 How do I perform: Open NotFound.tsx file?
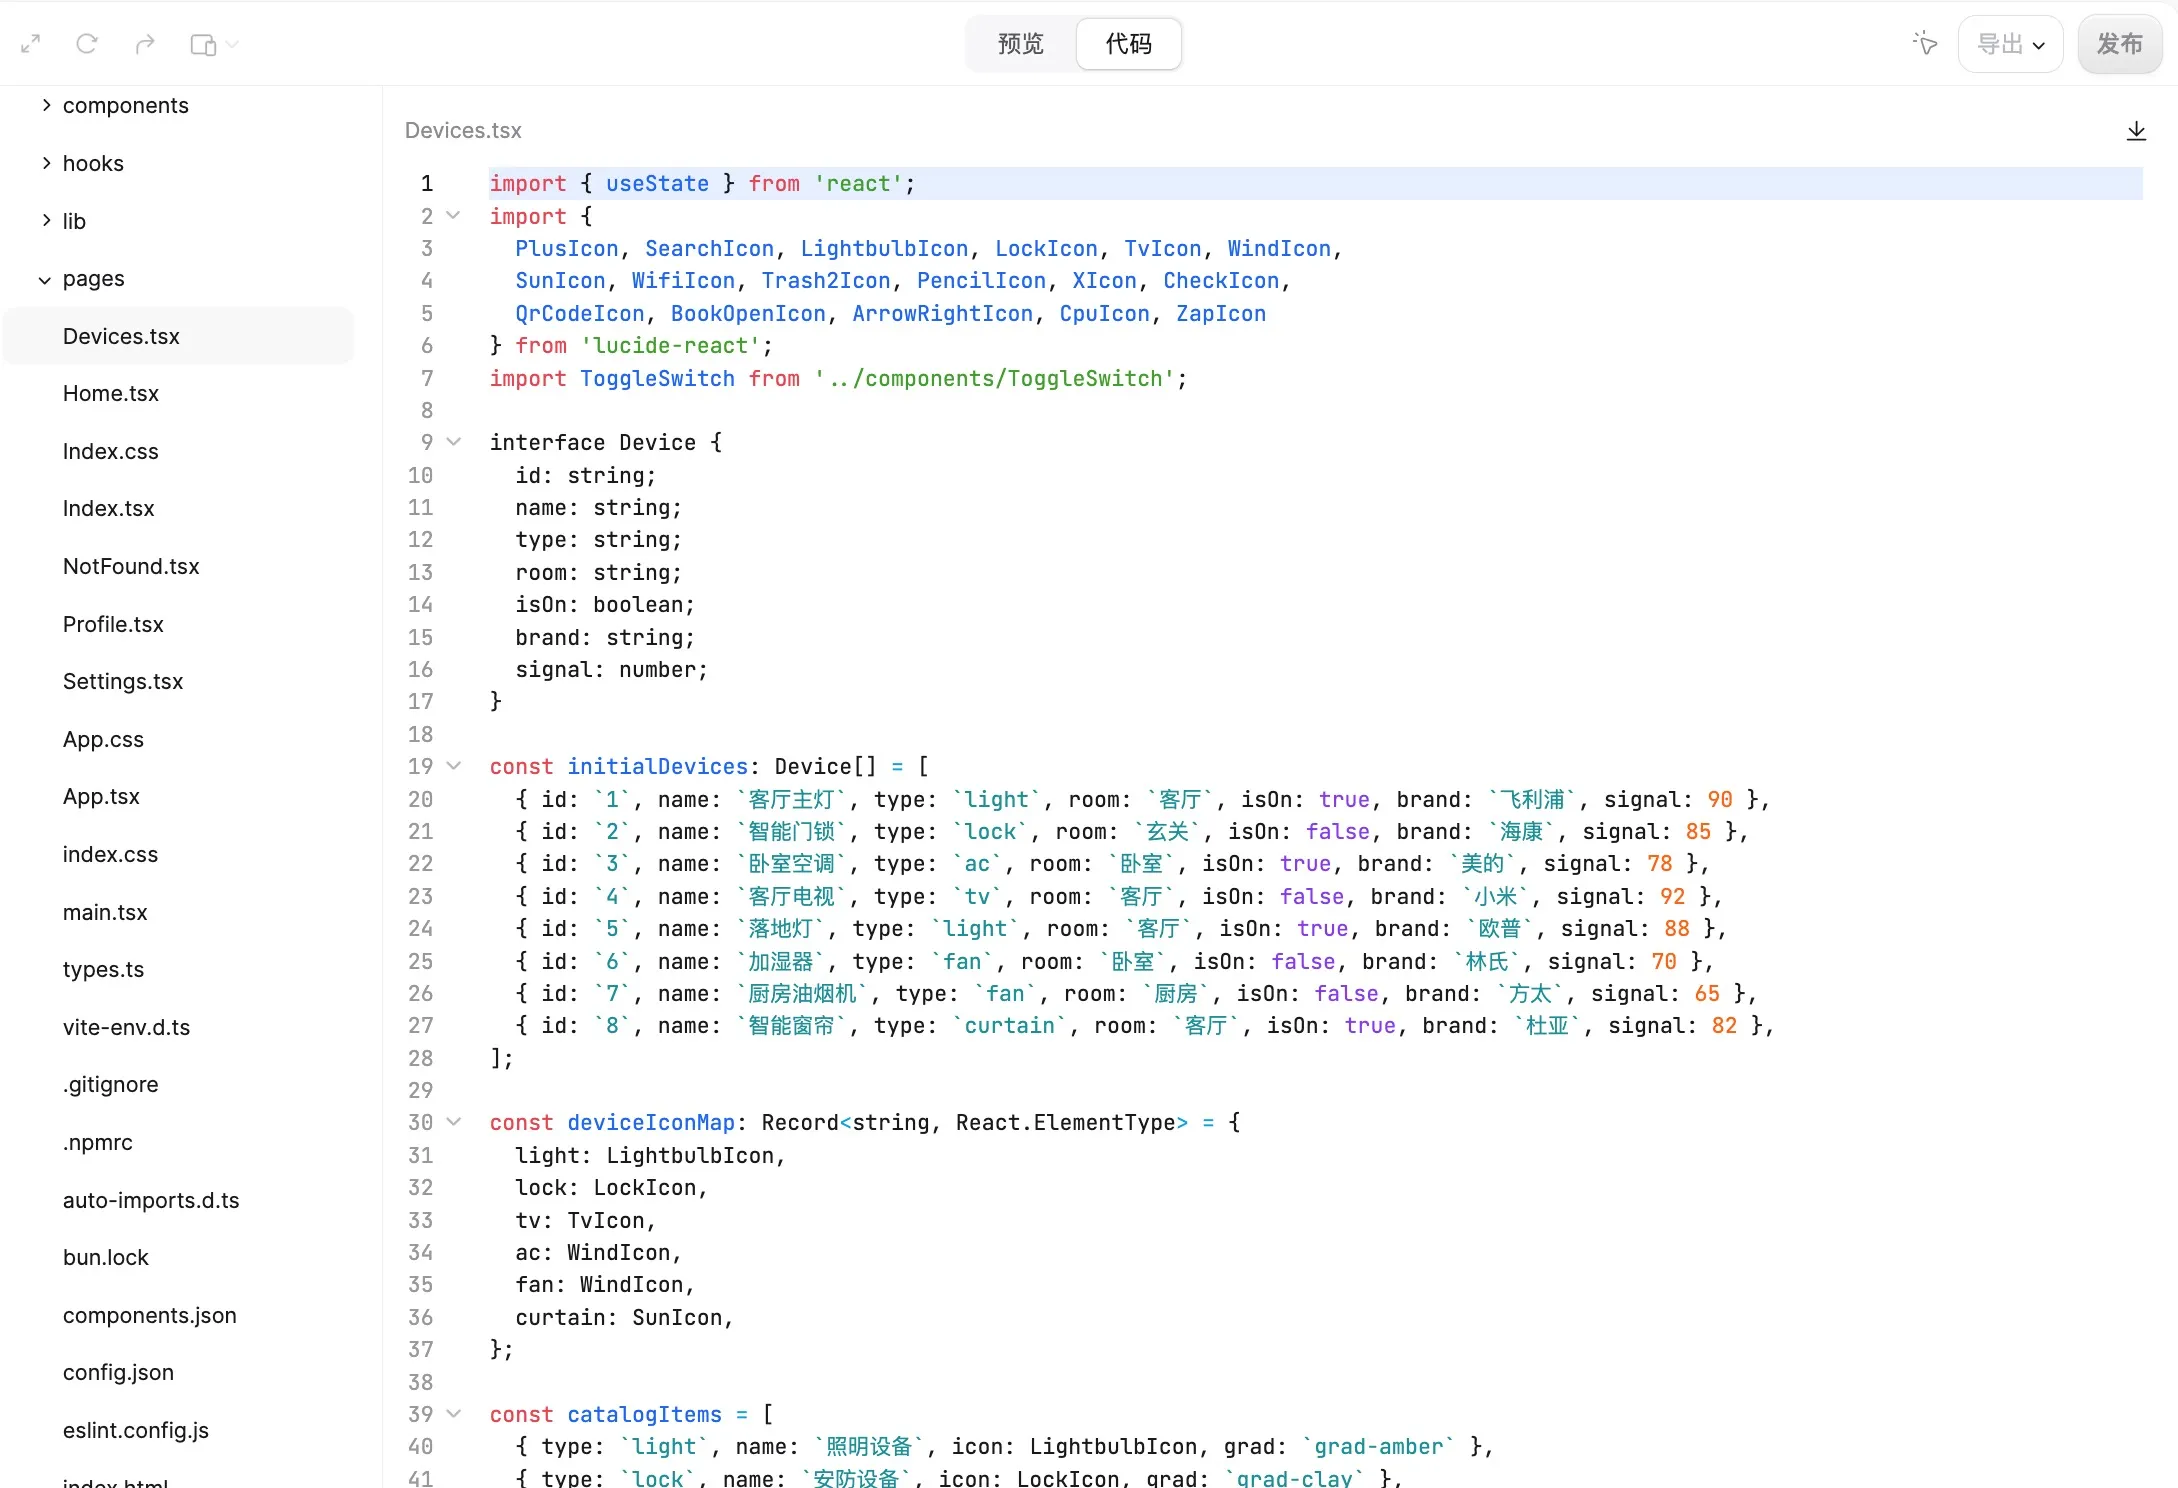pyautogui.click(x=131, y=567)
